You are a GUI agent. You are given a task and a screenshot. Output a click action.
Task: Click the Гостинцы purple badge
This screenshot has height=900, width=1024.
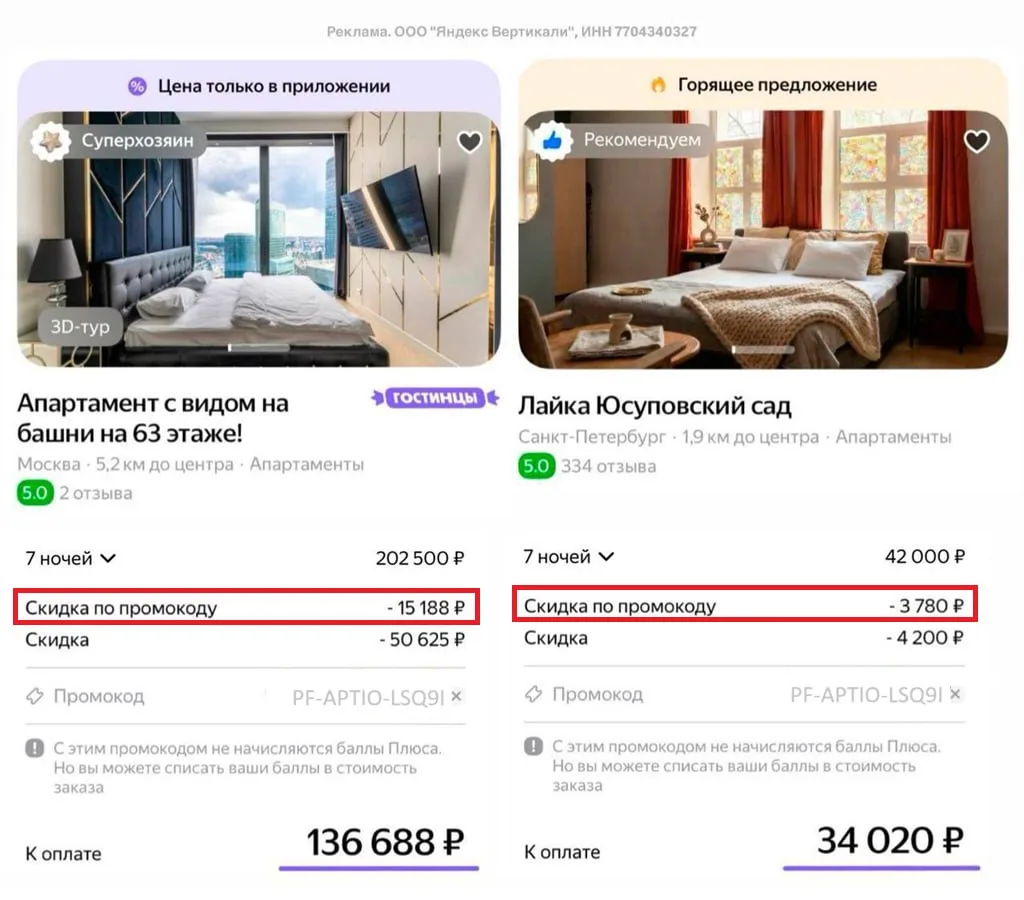[x=435, y=397]
